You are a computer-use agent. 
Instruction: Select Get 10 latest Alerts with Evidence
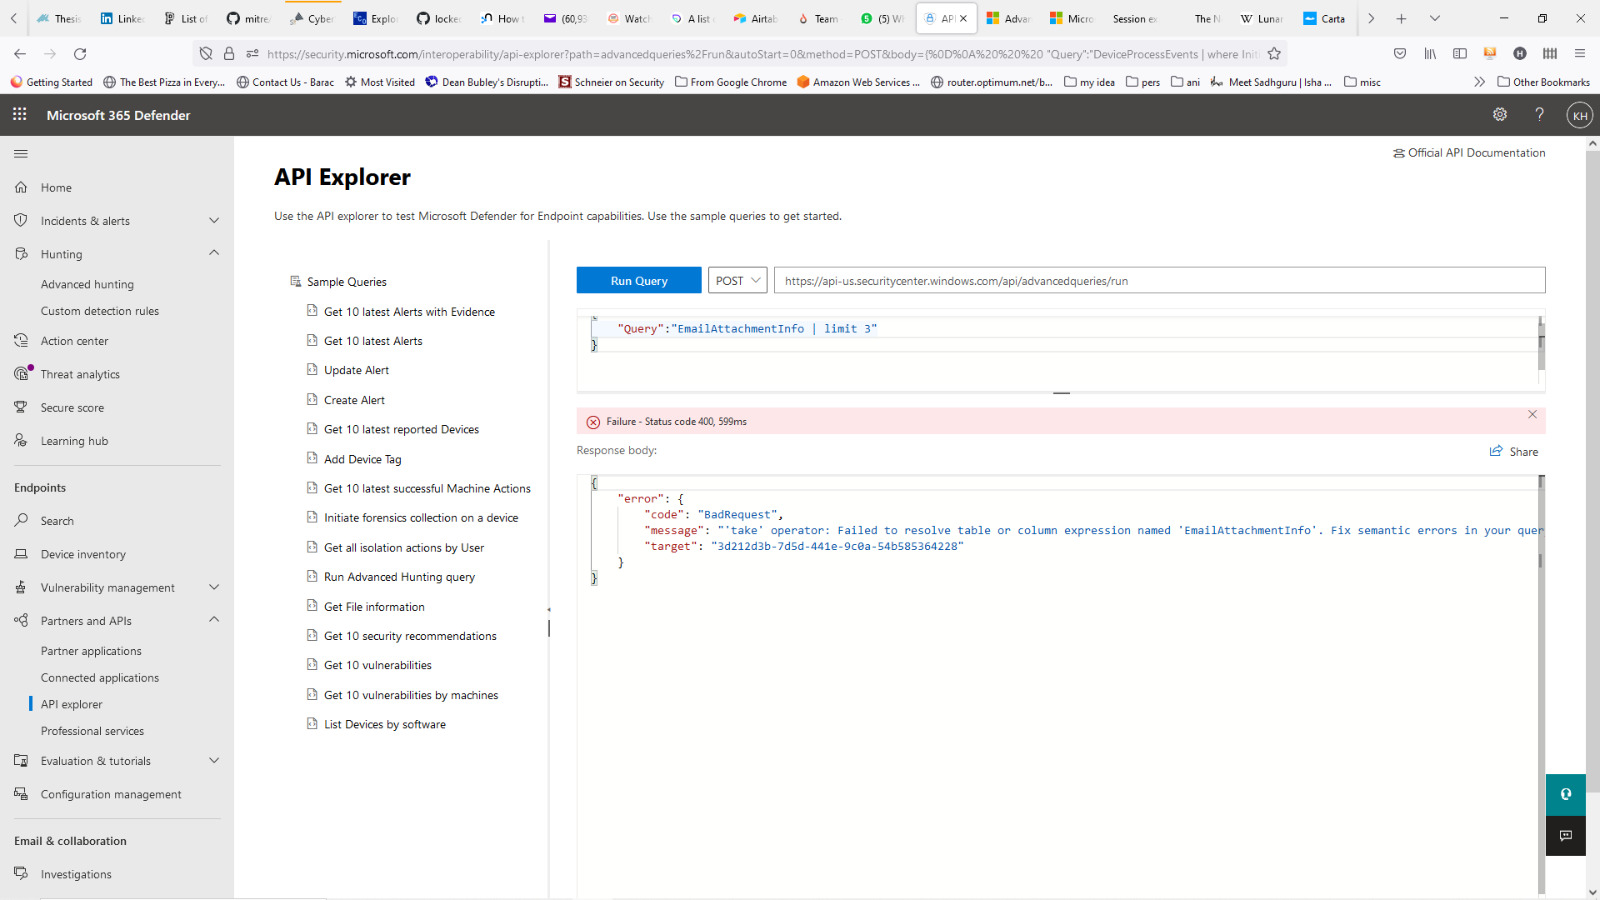coord(409,312)
